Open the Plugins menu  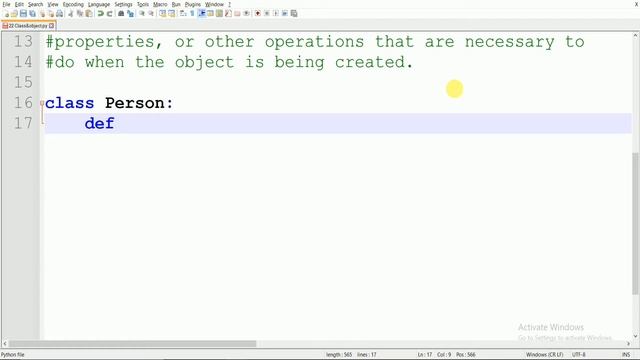[x=193, y=4]
